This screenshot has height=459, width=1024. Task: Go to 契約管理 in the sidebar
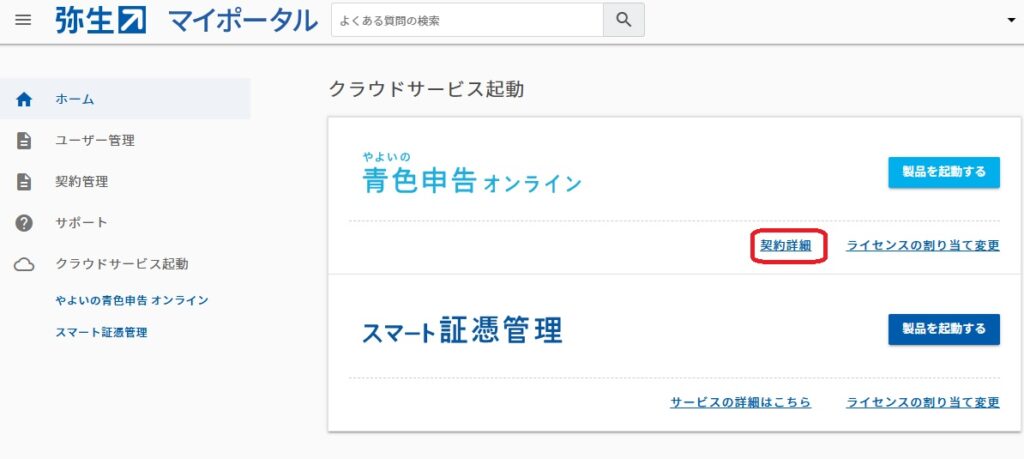tap(82, 182)
